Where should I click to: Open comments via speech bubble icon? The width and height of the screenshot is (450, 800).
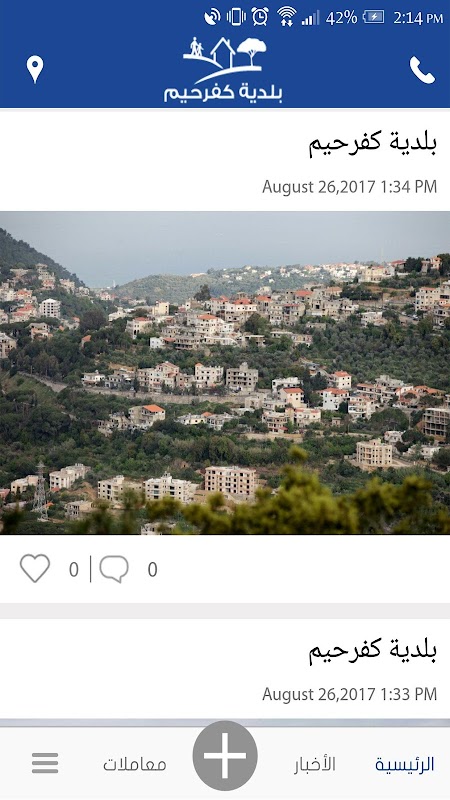[114, 569]
